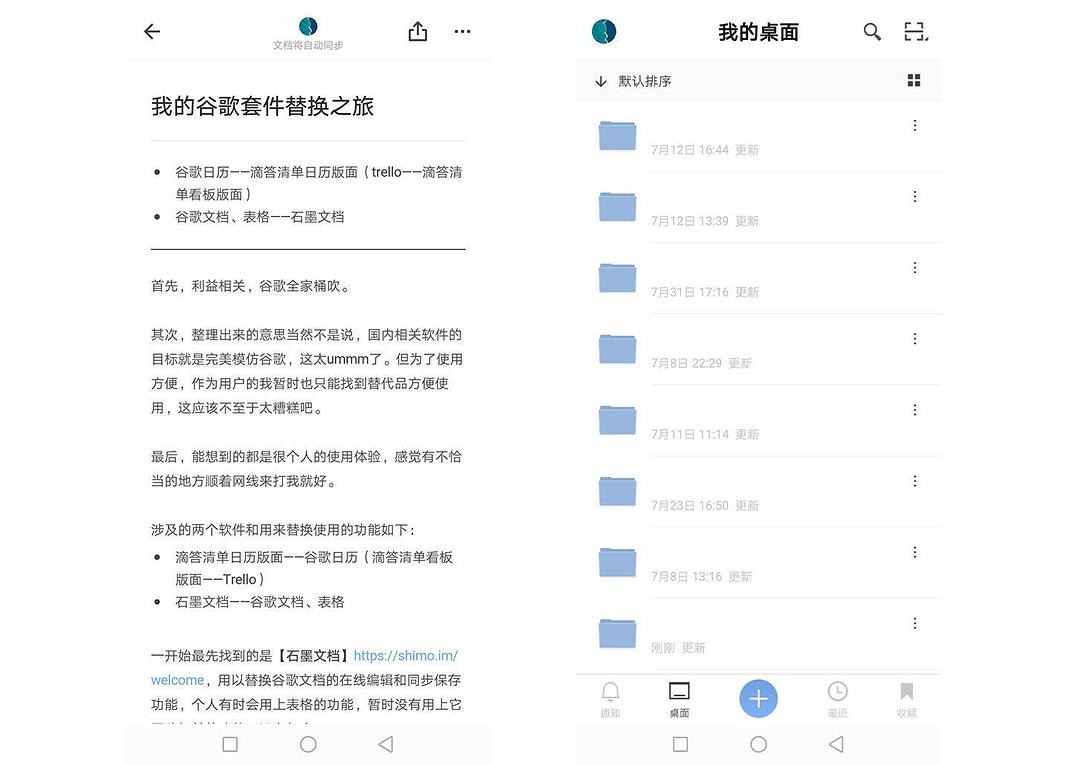Tap Android back triangle under 我的桌面
1080x765 pixels.
[x=836, y=744]
